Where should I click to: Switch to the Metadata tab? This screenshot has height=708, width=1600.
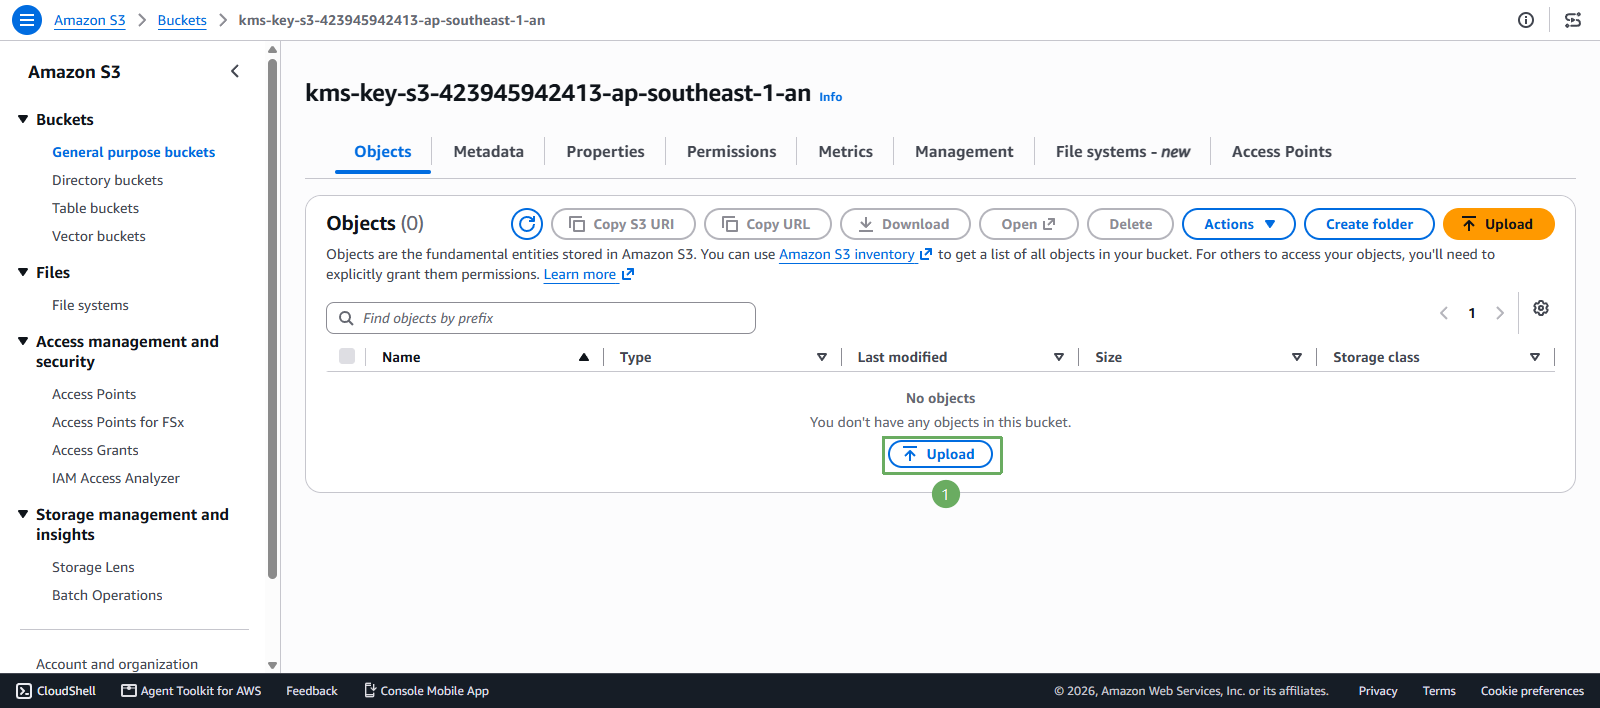(x=488, y=152)
